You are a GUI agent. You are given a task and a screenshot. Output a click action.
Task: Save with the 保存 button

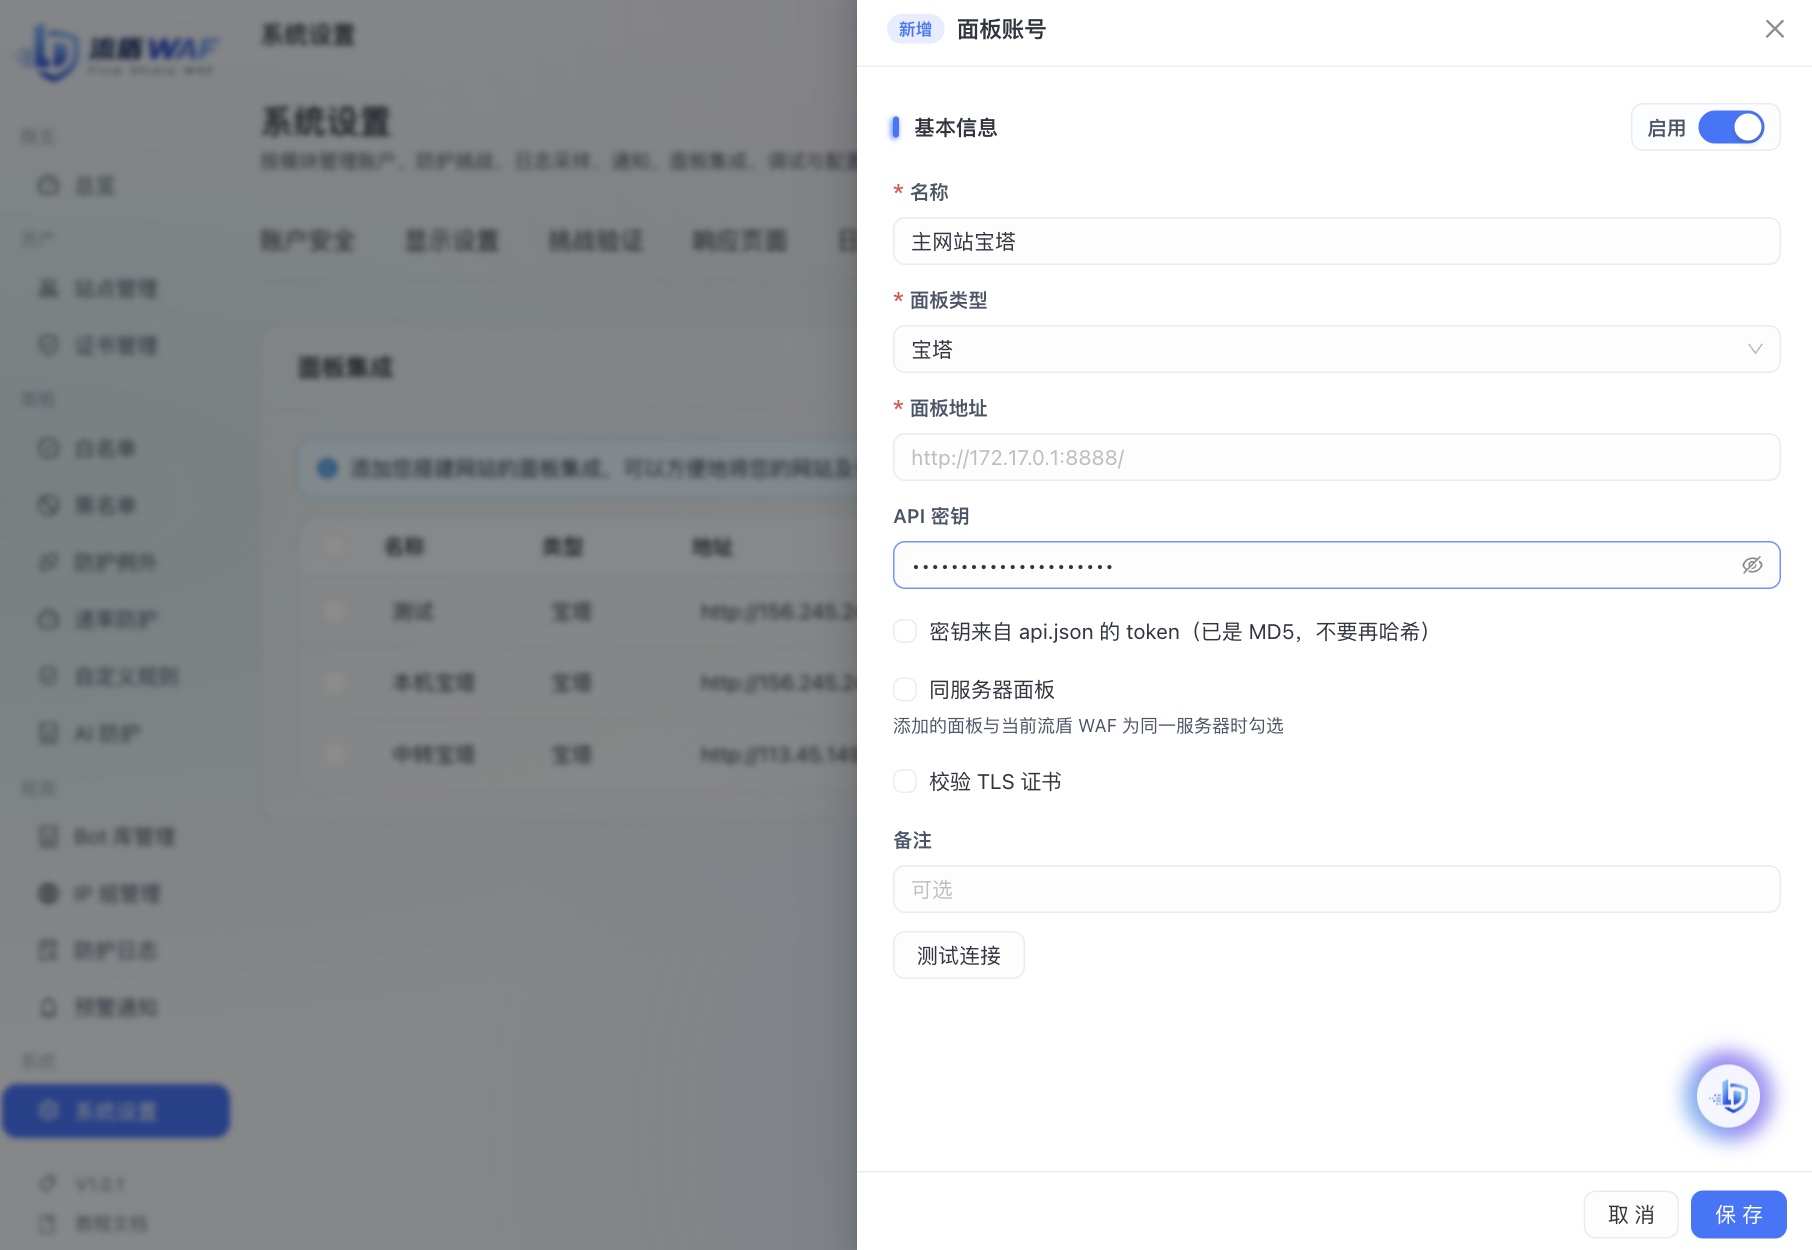click(x=1738, y=1214)
